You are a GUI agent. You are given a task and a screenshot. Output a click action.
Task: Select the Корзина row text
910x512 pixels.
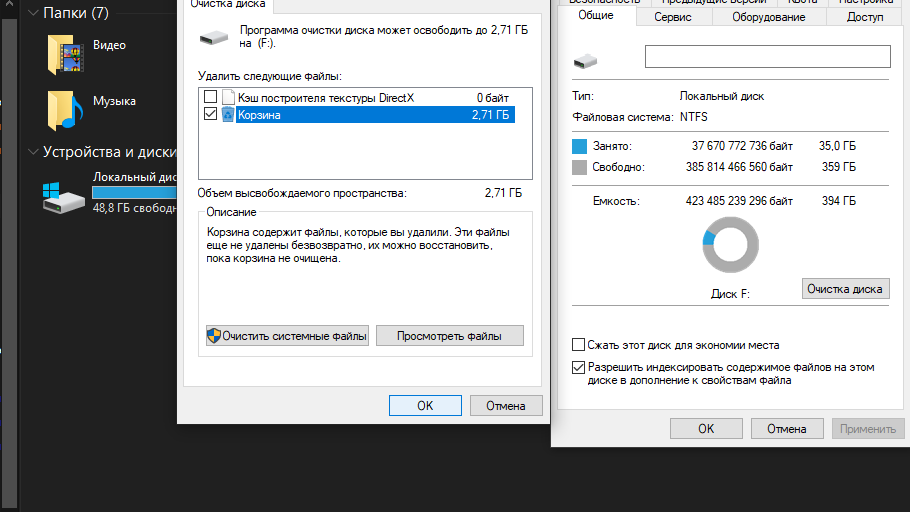(259, 115)
